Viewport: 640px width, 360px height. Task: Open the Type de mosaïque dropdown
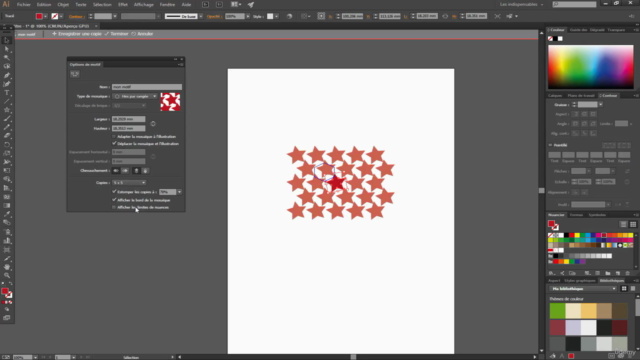coord(135,96)
